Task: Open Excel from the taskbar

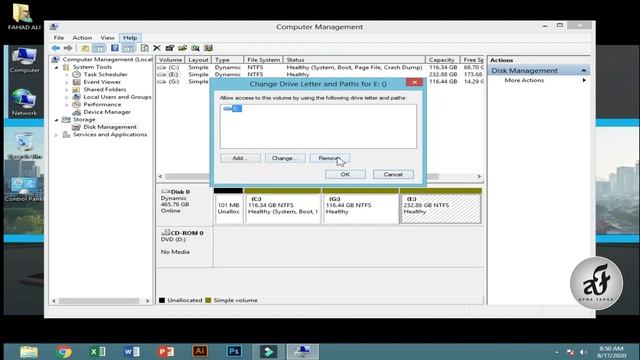Action: click(98, 351)
